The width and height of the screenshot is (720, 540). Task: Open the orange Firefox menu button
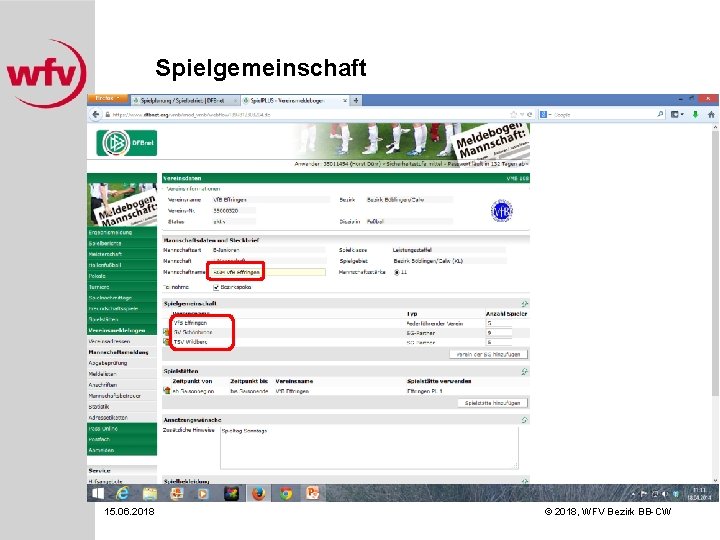point(108,98)
